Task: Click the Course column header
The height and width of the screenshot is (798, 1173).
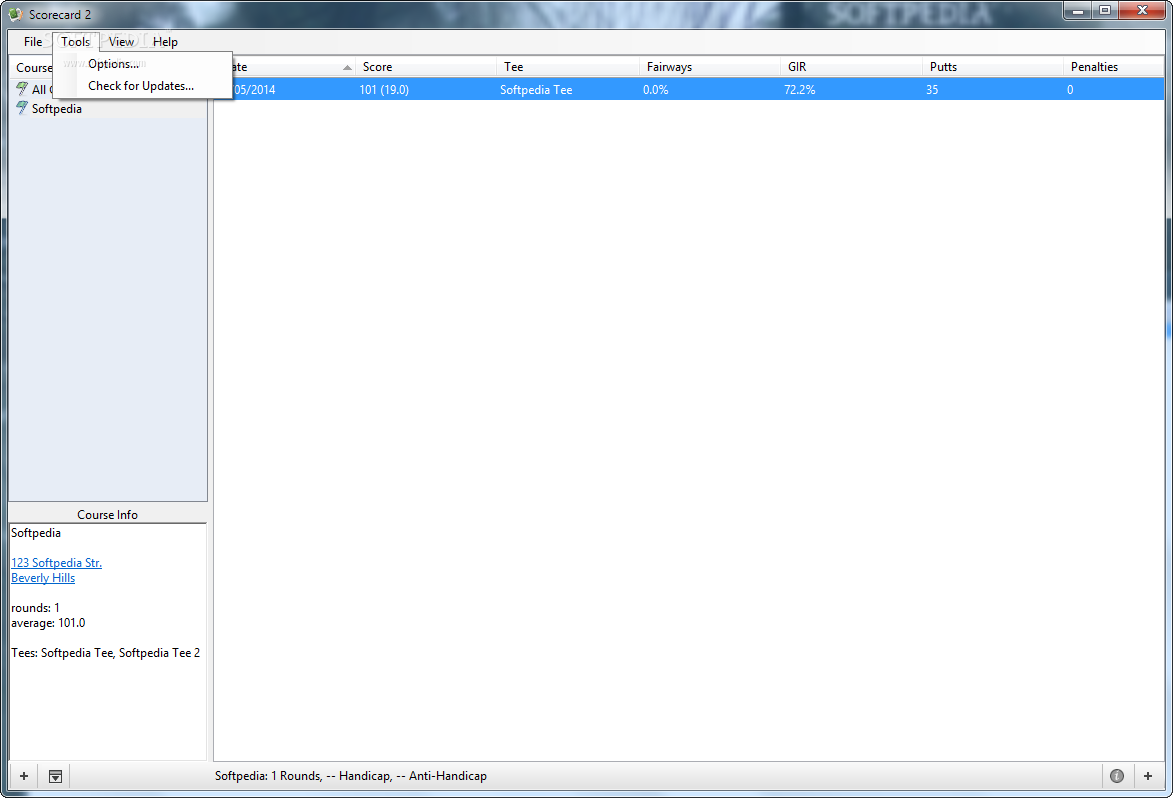Action: [x=34, y=67]
